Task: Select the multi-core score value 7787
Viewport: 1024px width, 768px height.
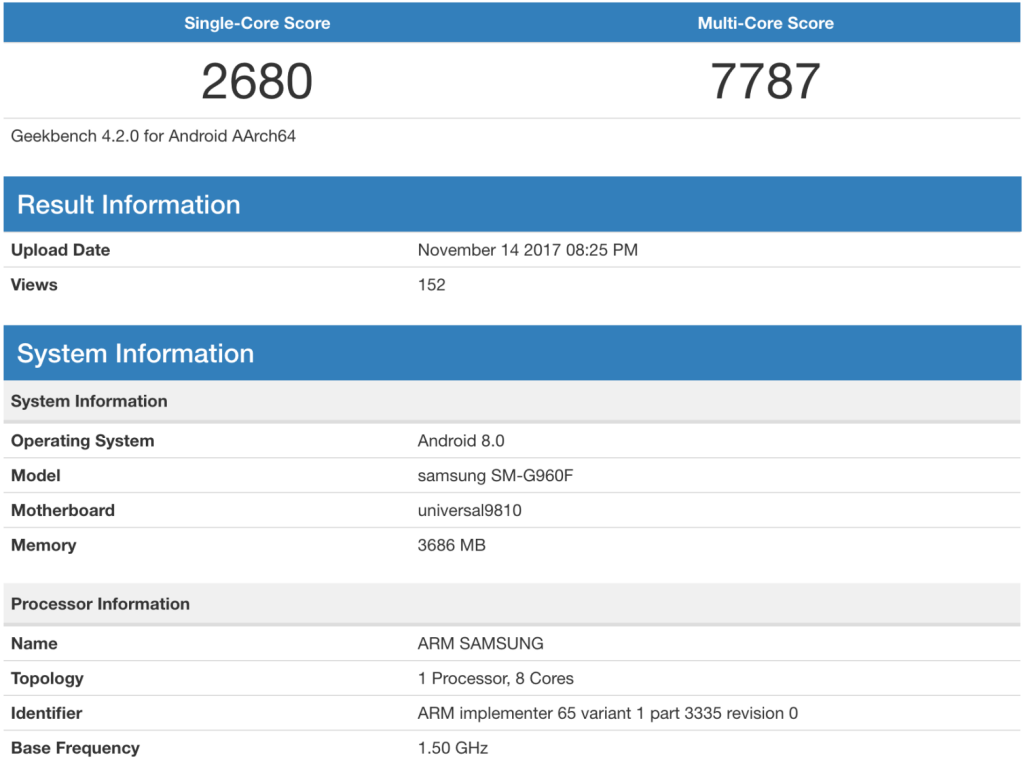Action: [x=765, y=81]
